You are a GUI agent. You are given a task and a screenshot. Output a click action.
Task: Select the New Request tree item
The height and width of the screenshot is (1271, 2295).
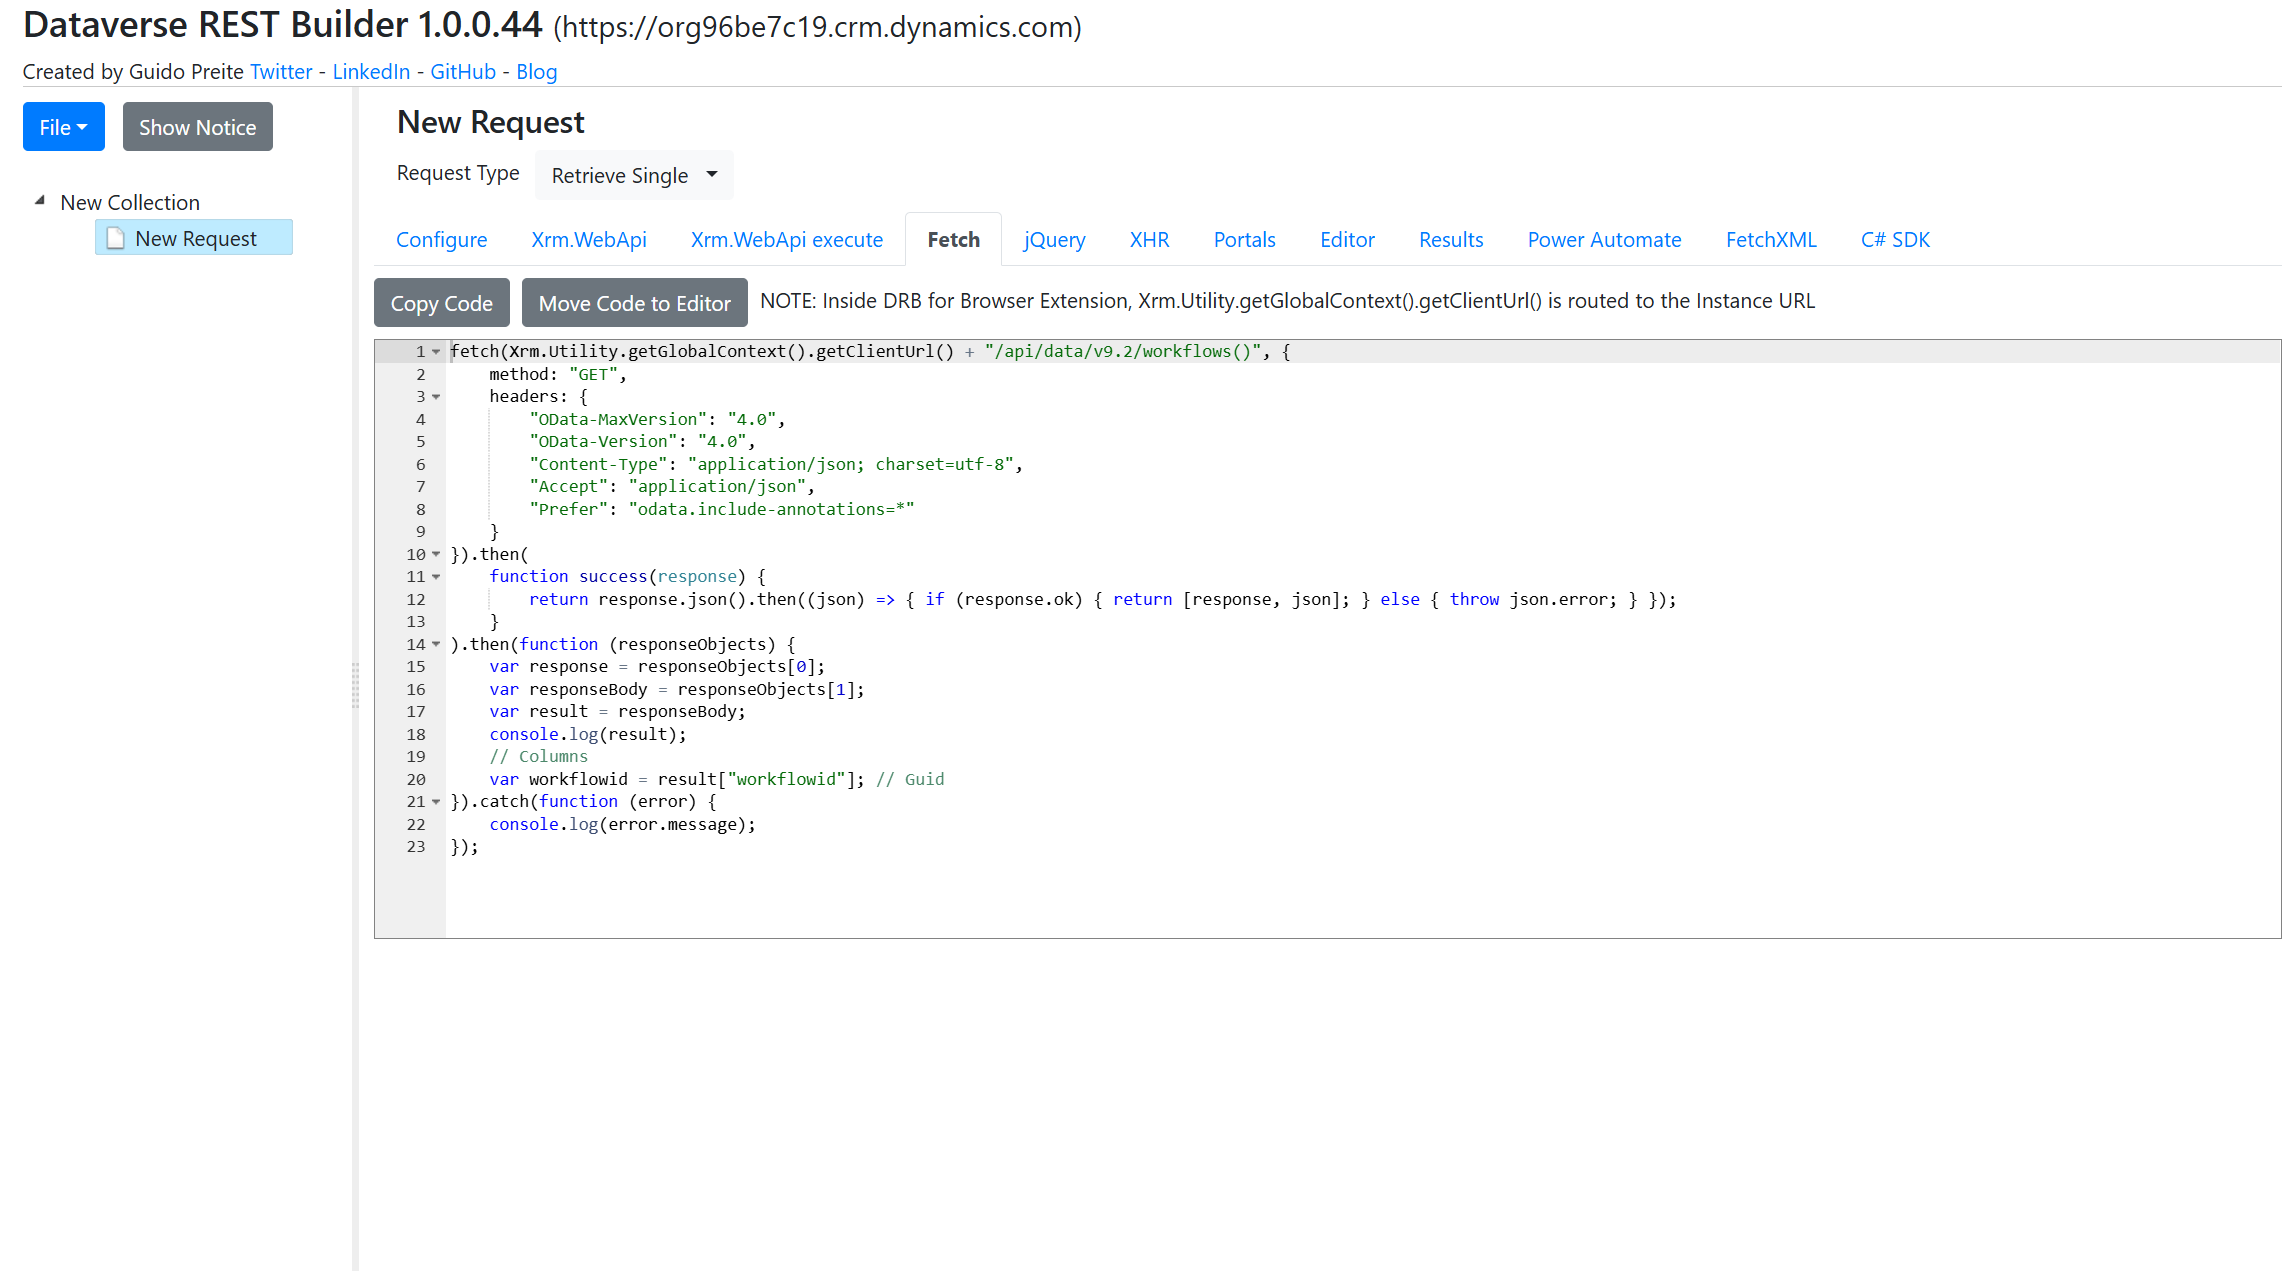point(194,238)
